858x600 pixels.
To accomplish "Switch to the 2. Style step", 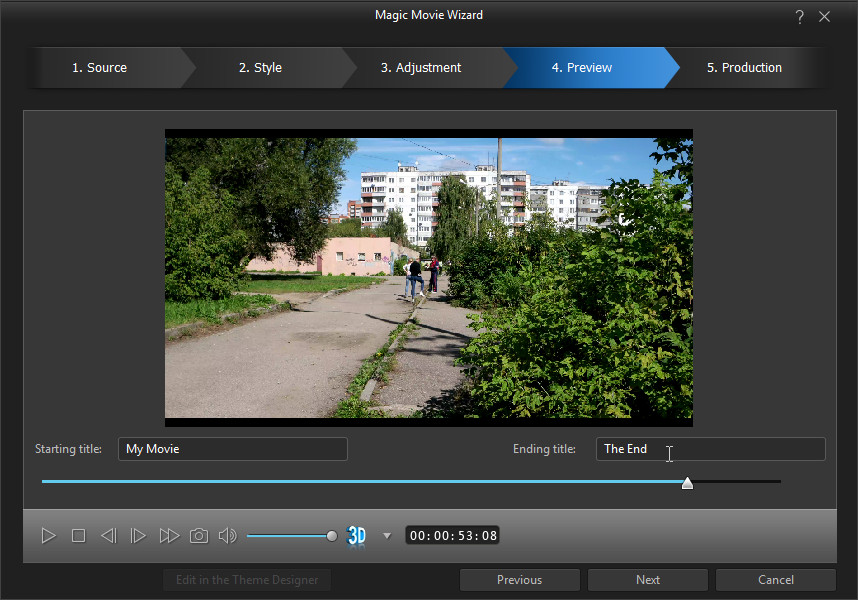I will pyautogui.click(x=260, y=68).
